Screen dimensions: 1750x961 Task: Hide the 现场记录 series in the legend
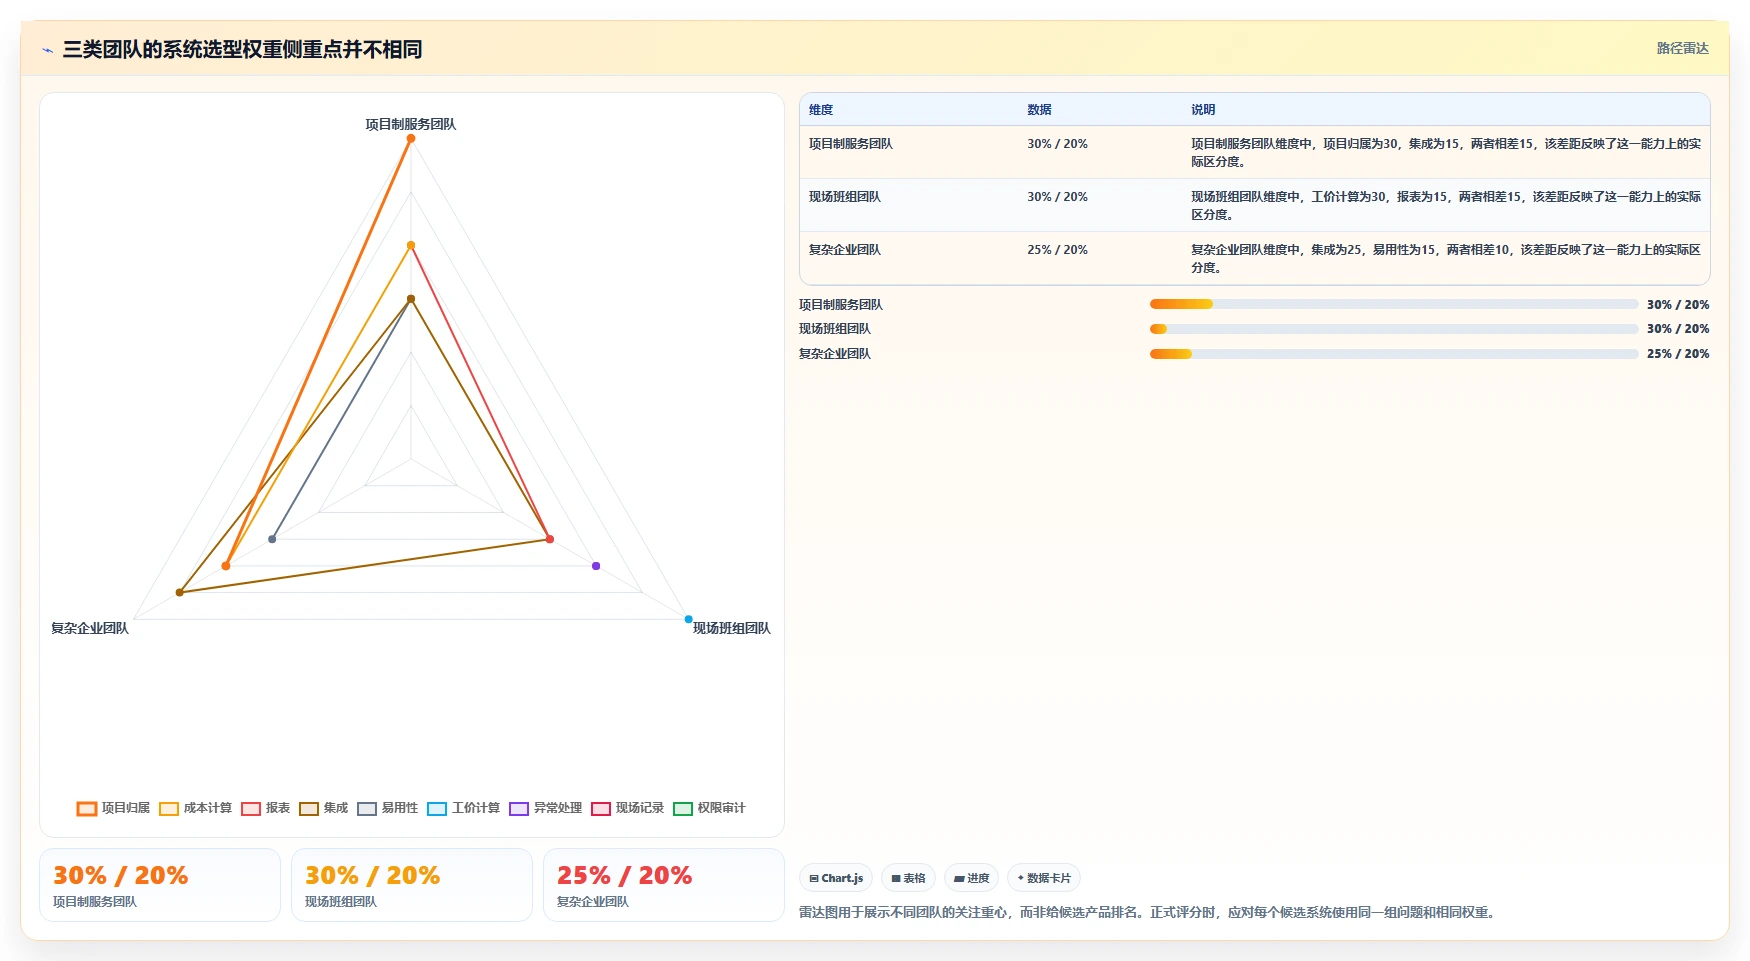627,808
